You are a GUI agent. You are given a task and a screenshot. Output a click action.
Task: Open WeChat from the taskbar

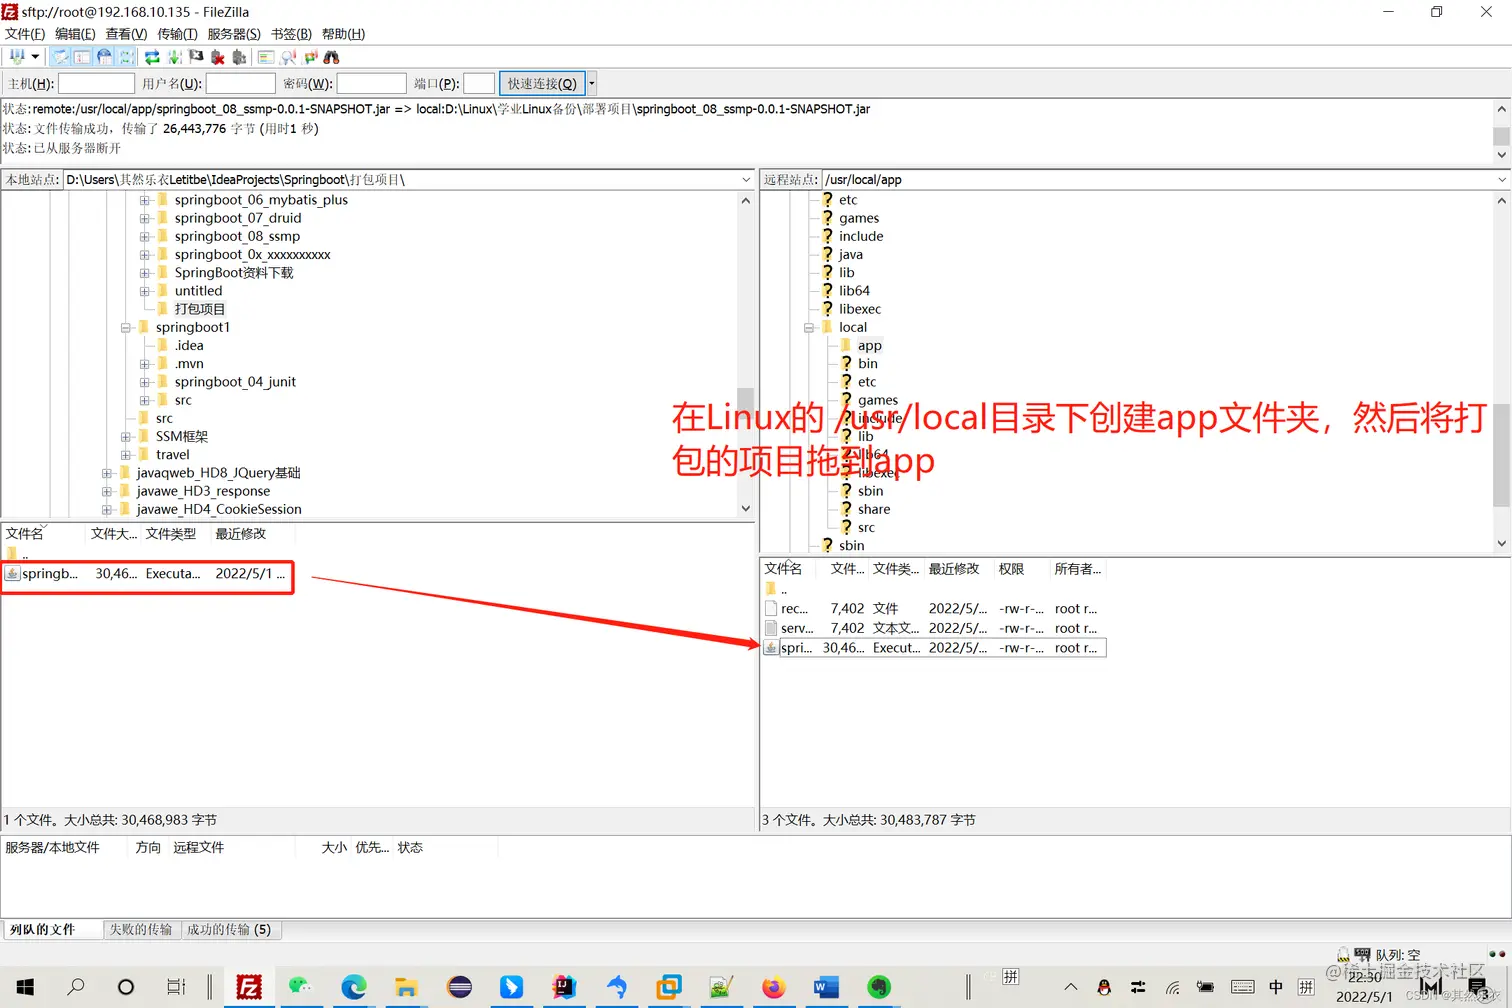pos(301,987)
